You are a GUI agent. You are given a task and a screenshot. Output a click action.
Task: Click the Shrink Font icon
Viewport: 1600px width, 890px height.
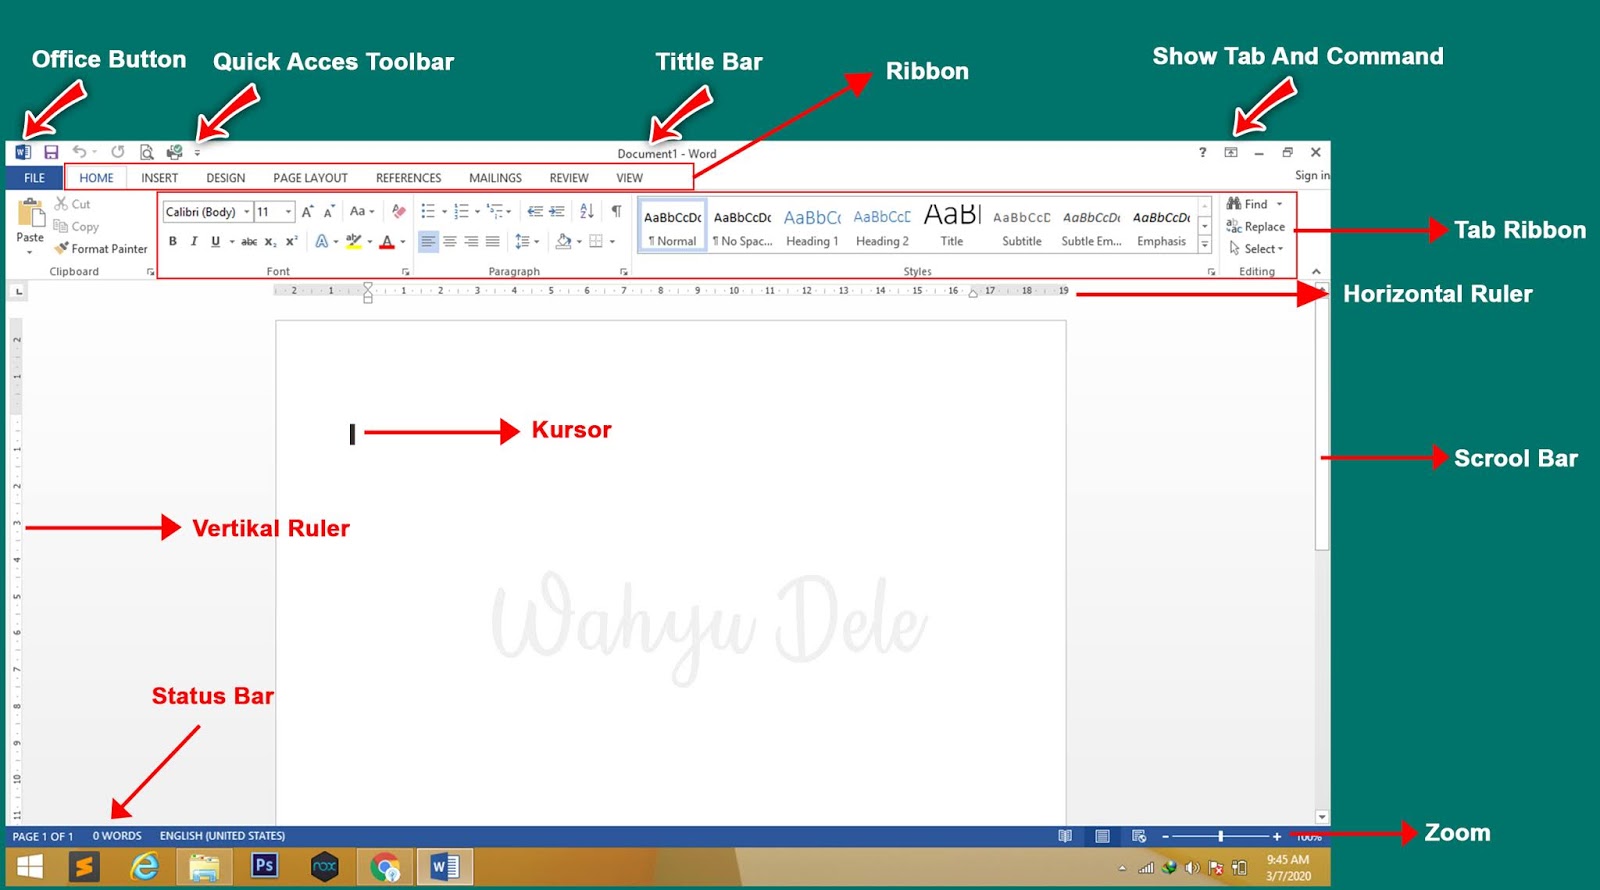click(328, 212)
